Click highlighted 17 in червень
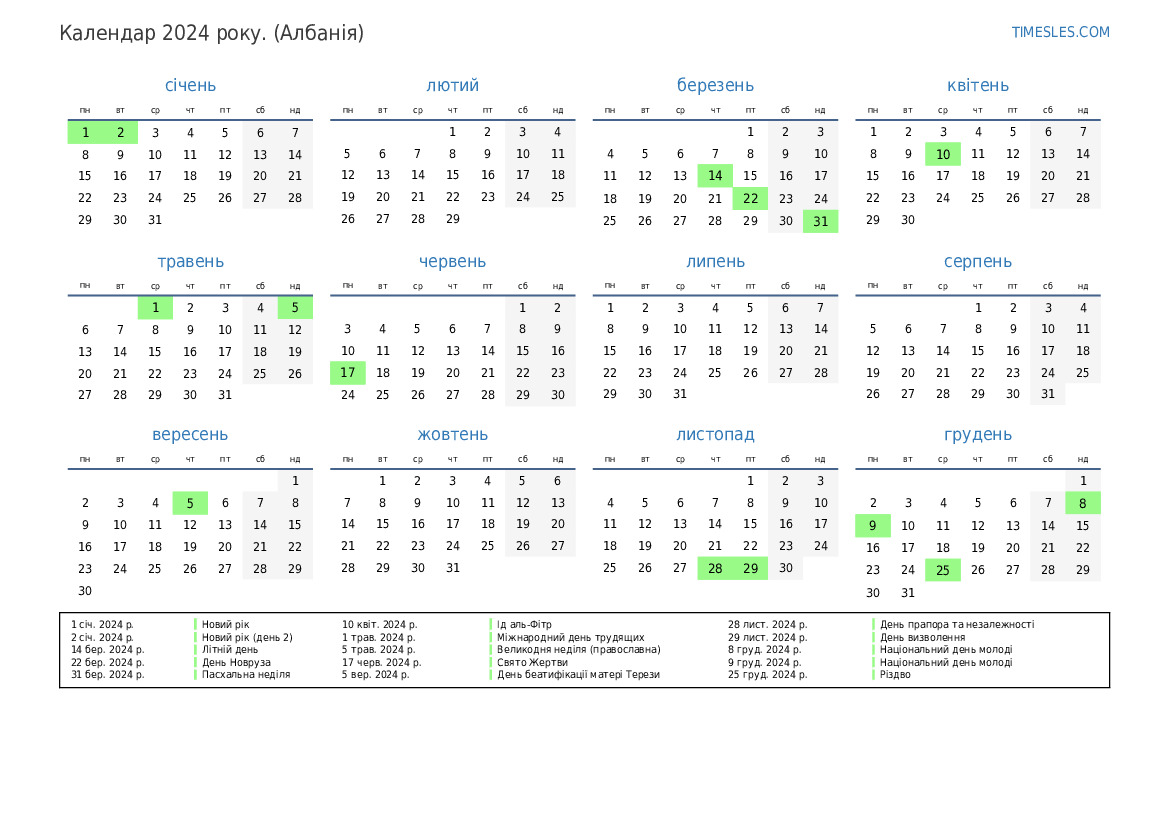Viewport: 1169px width, 827px height. (347, 373)
